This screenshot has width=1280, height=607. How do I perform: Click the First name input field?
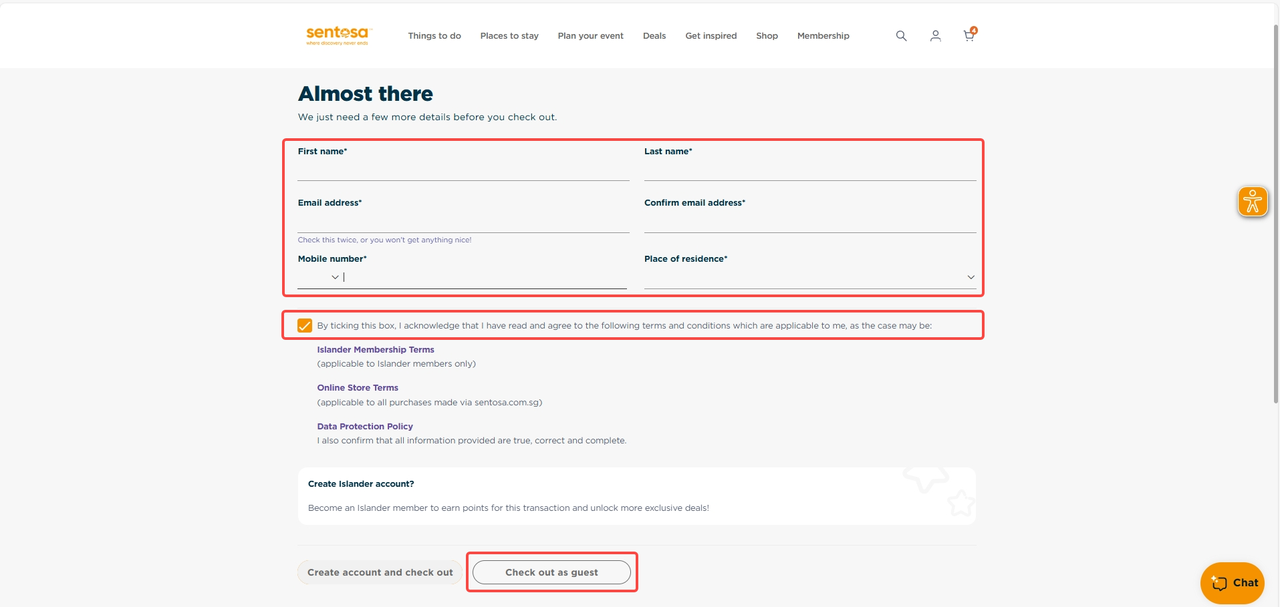pos(463,170)
